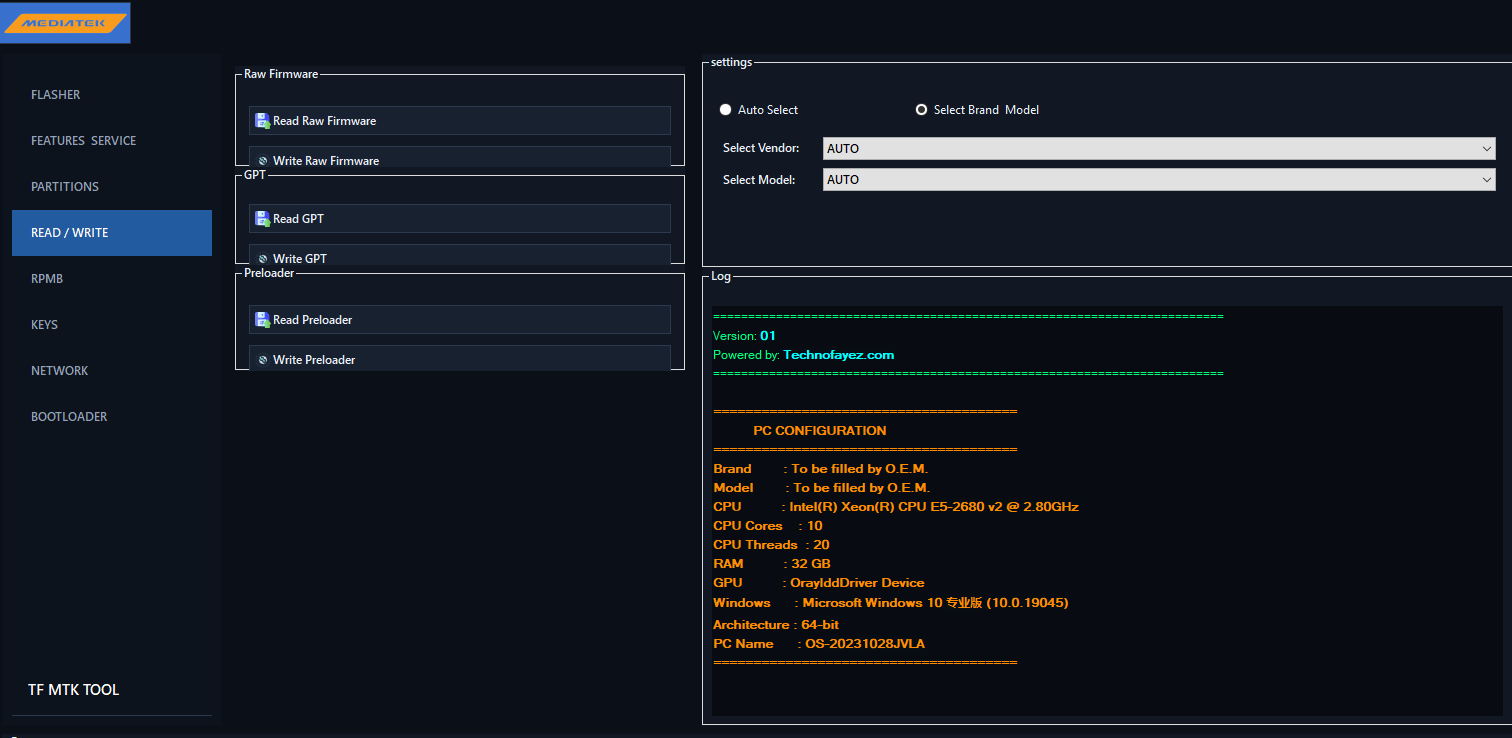Click the Read Preloader button
The width and height of the screenshot is (1512, 738).
[460, 320]
